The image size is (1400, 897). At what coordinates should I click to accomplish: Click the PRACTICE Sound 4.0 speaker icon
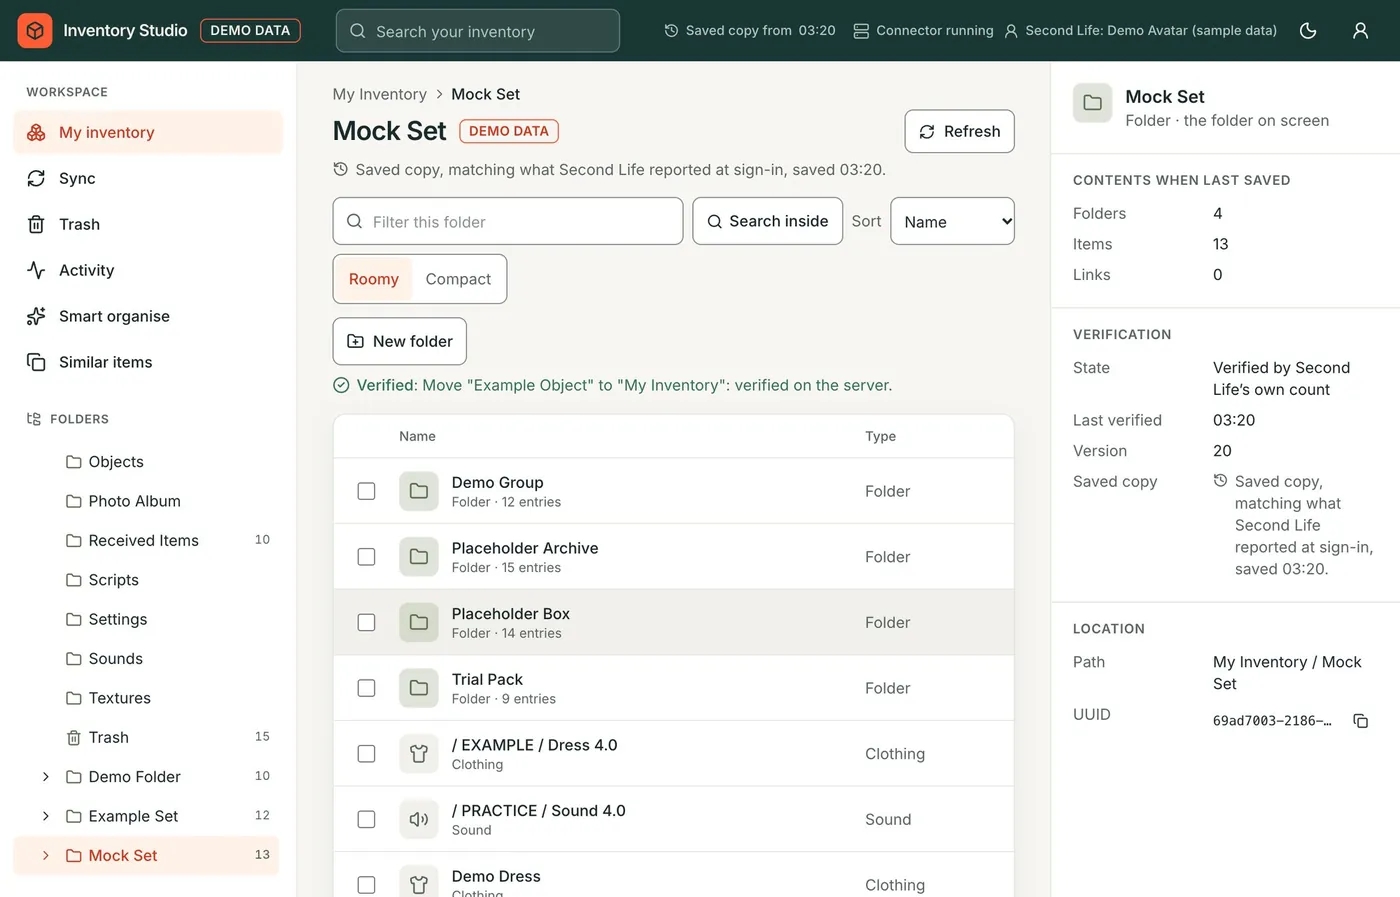pyautogui.click(x=419, y=819)
